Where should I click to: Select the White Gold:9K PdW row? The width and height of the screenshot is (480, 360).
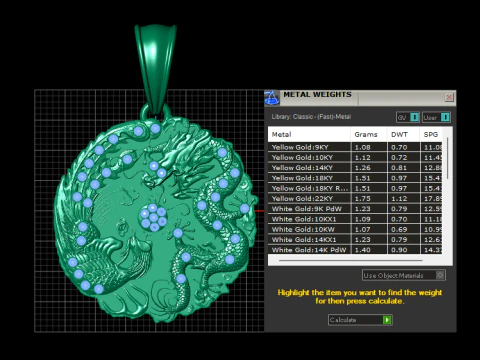[x=355, y=209]
